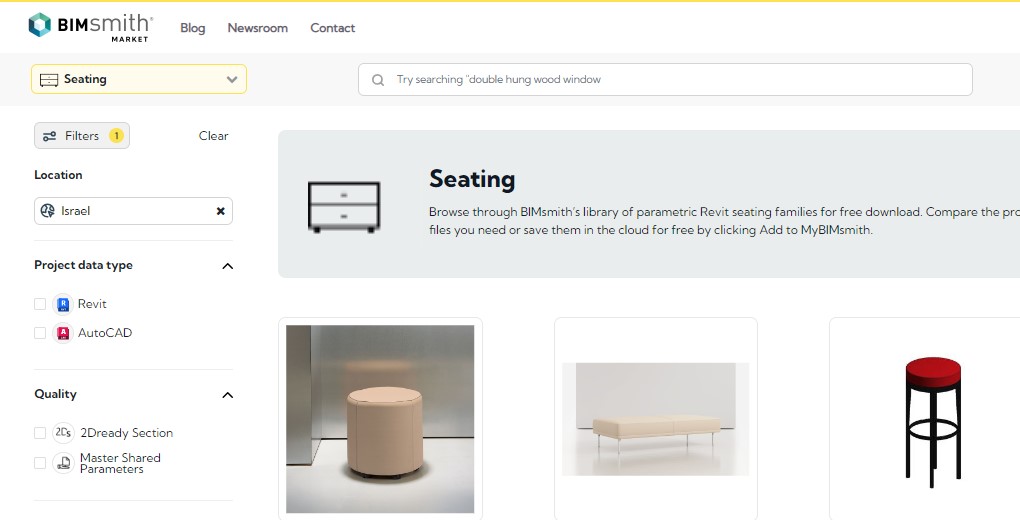Open the Blog menu item

[193, 28]
